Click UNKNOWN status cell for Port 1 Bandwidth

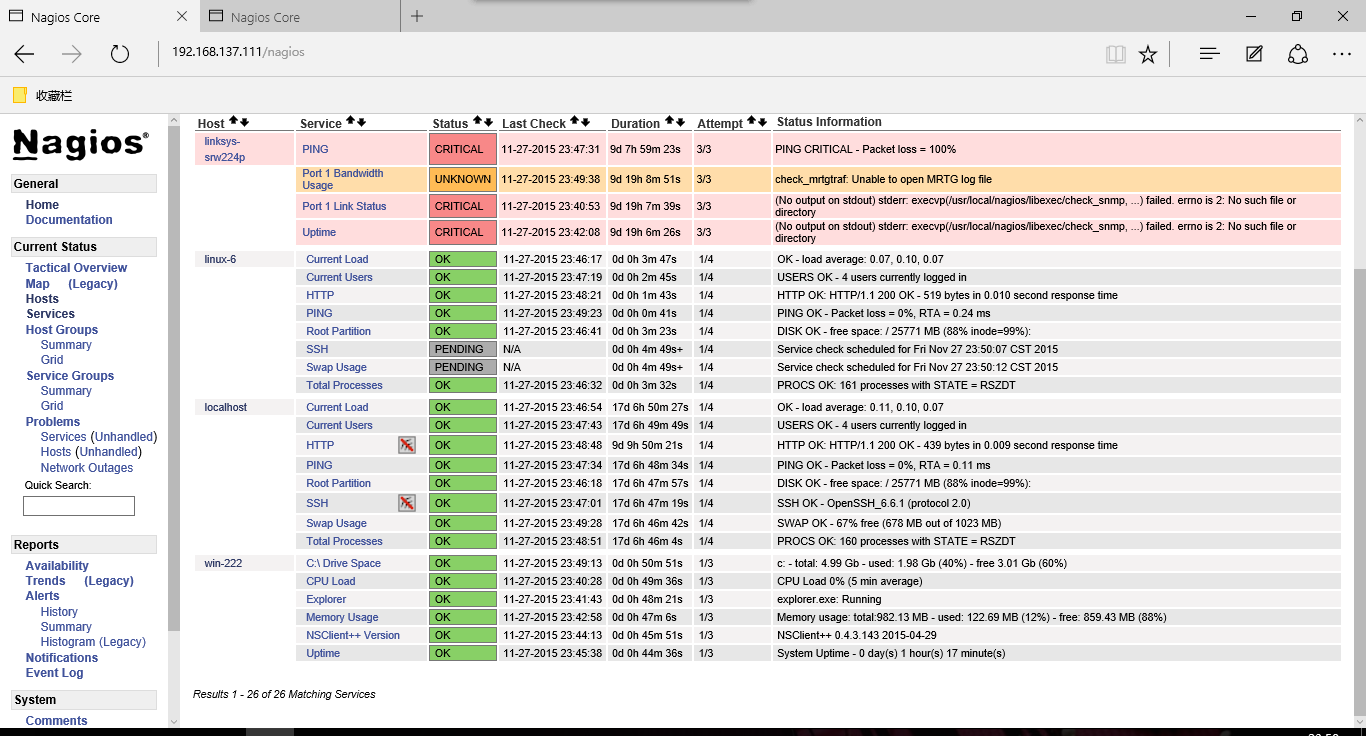pyautogui.click(x=463, y=179)
